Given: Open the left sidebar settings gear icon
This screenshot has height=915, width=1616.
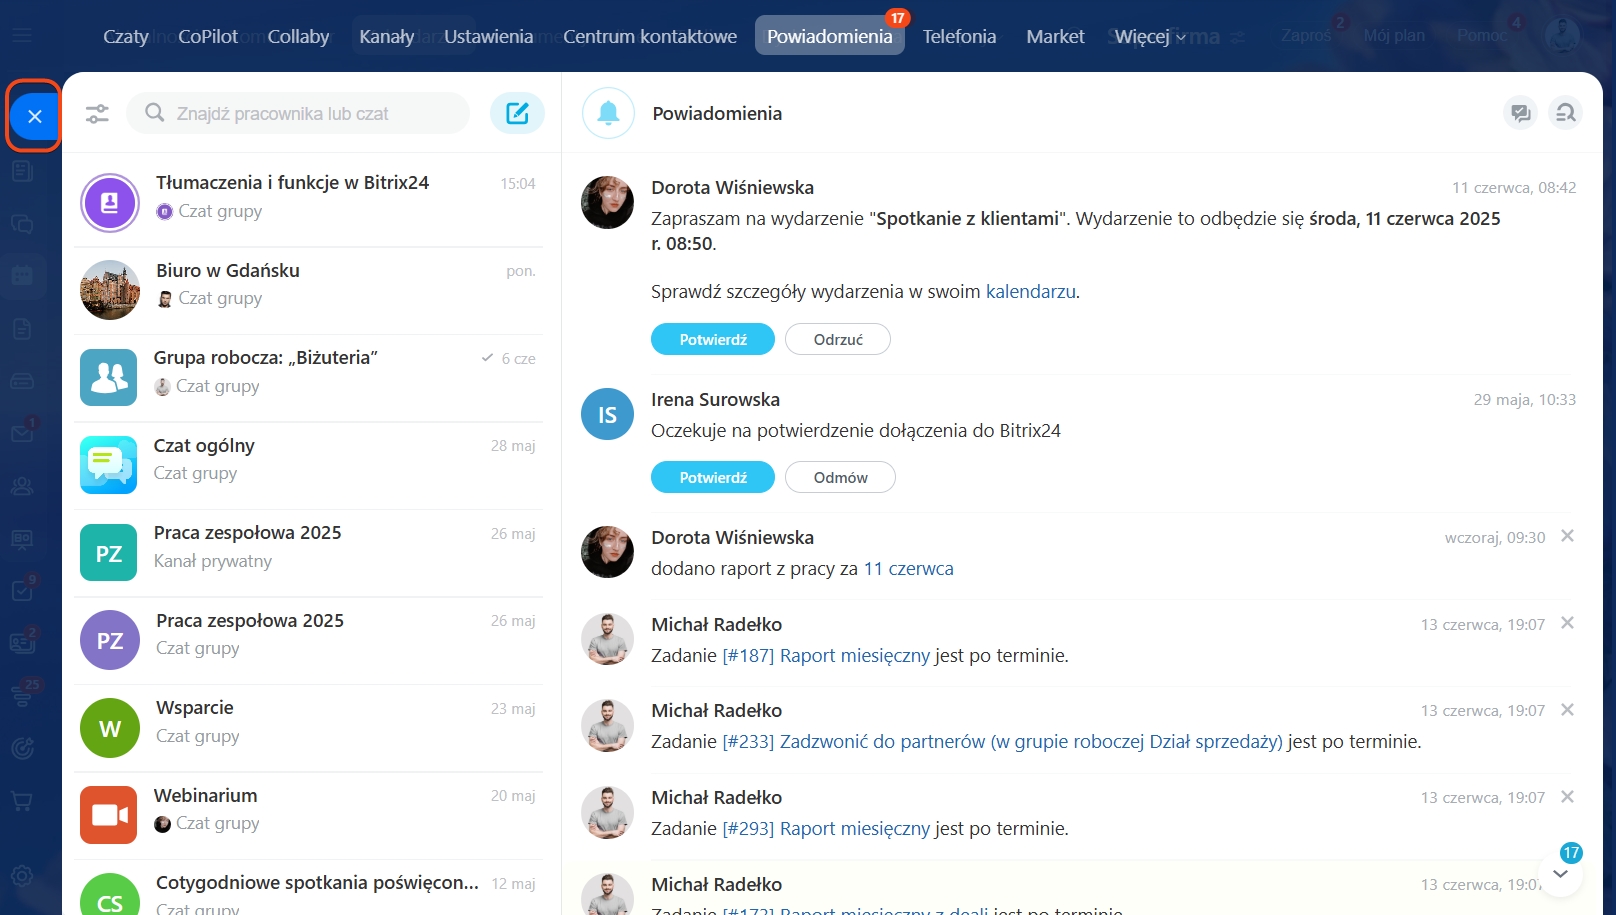Looking at the screenshot, I should pos(22,876).
